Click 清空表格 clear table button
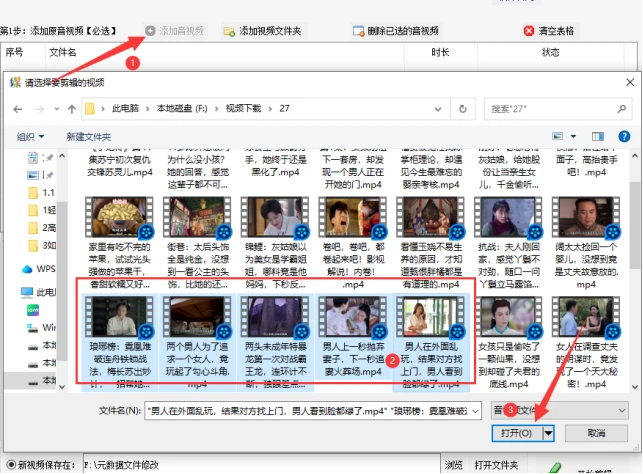 [549, 31]
